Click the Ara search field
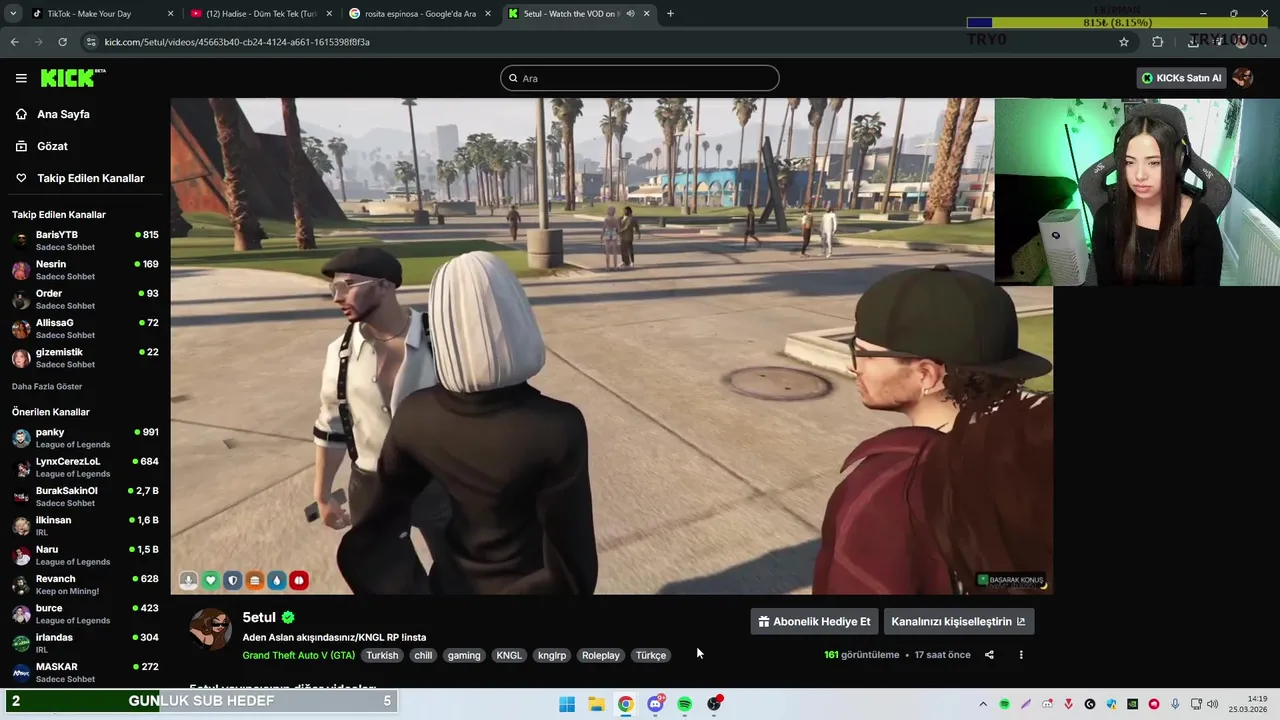Viewport: 1280px width, 720px height. [640, 78]
